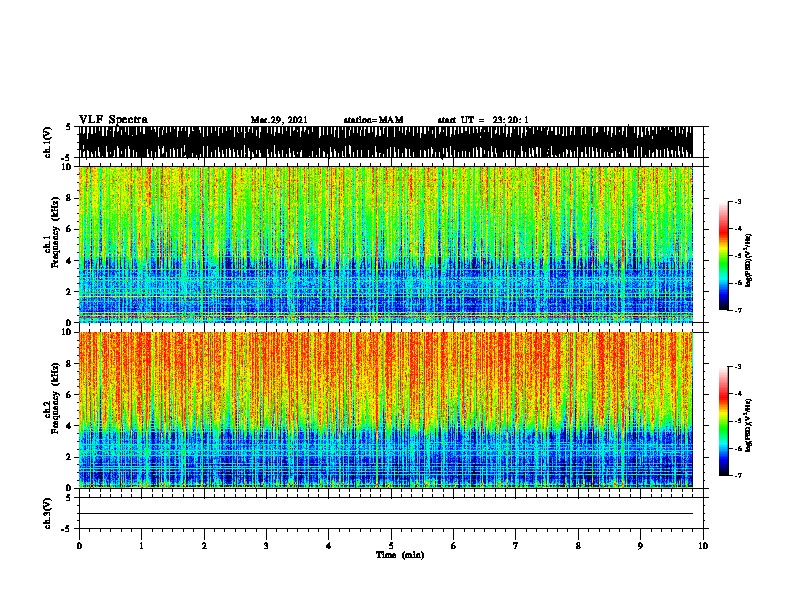Click the -3 label atop ch.1 colorbar
792x612 pixels.
(x=737, y=201)
